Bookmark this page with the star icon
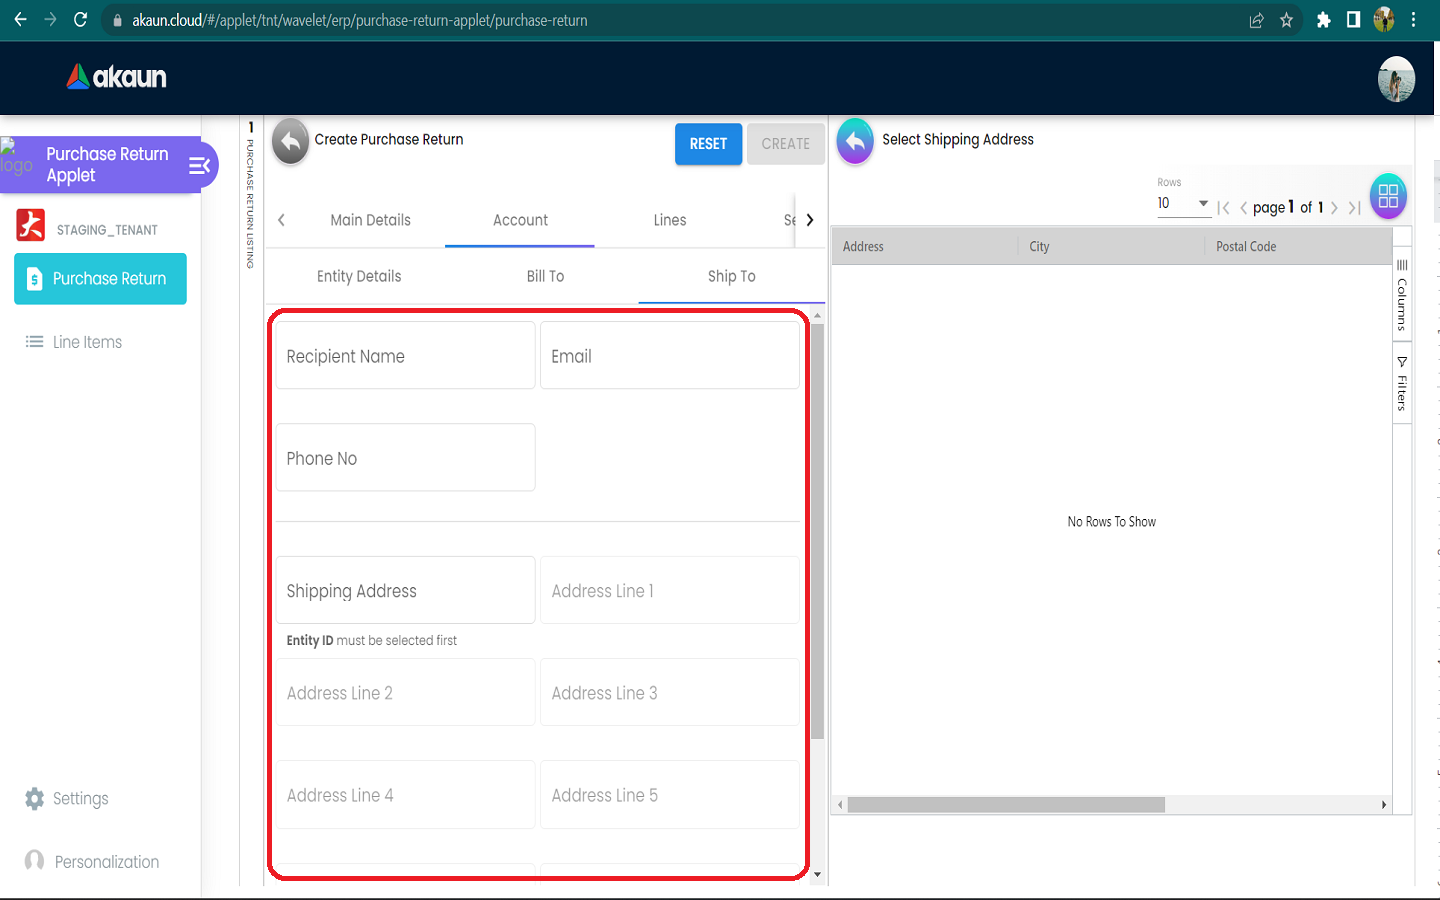This screenshot has height=900, width=1440. [x=1287, y=20]
